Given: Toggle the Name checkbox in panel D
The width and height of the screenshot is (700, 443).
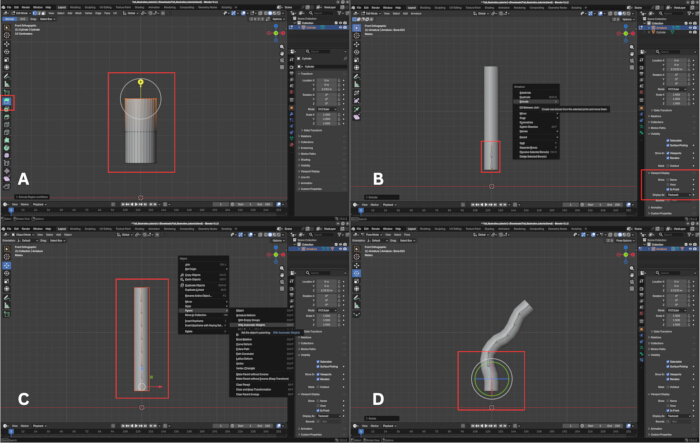Looking at the screenshot, I should [x=668, y=401].
